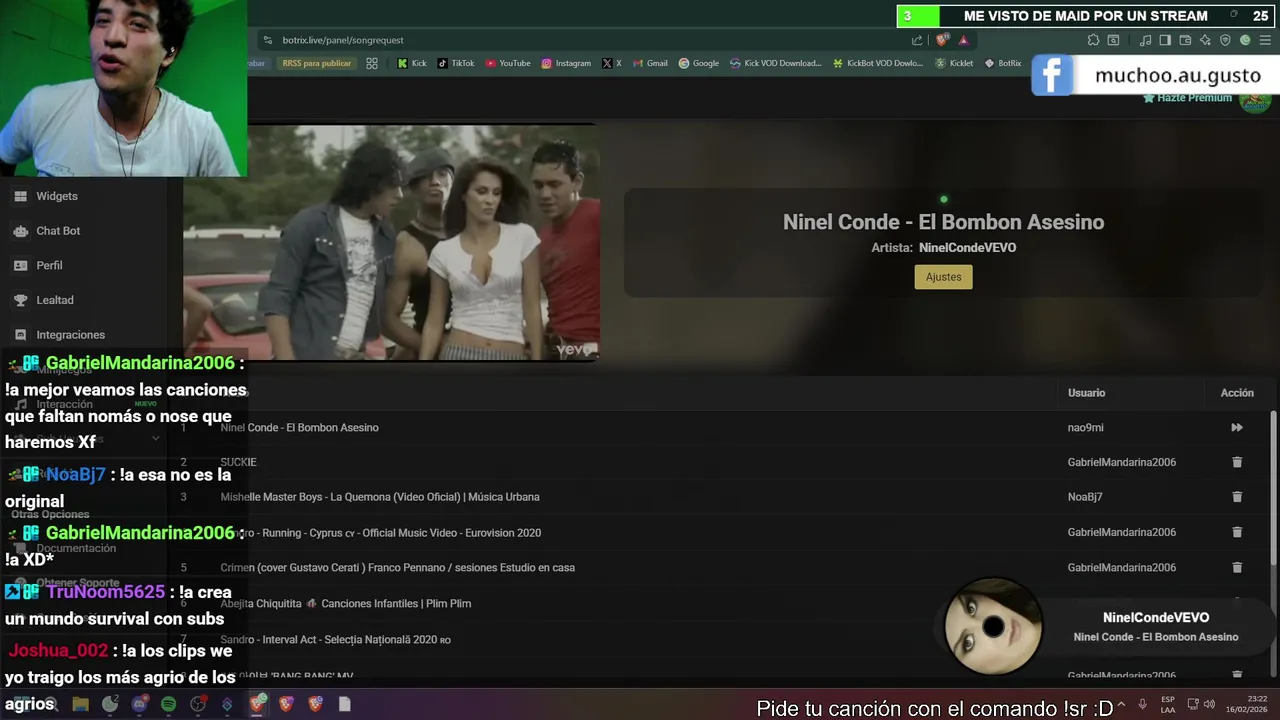Click the RRSS para publicar bookmark folder
The image size is (1280, 720).
(x=317, y=63)
